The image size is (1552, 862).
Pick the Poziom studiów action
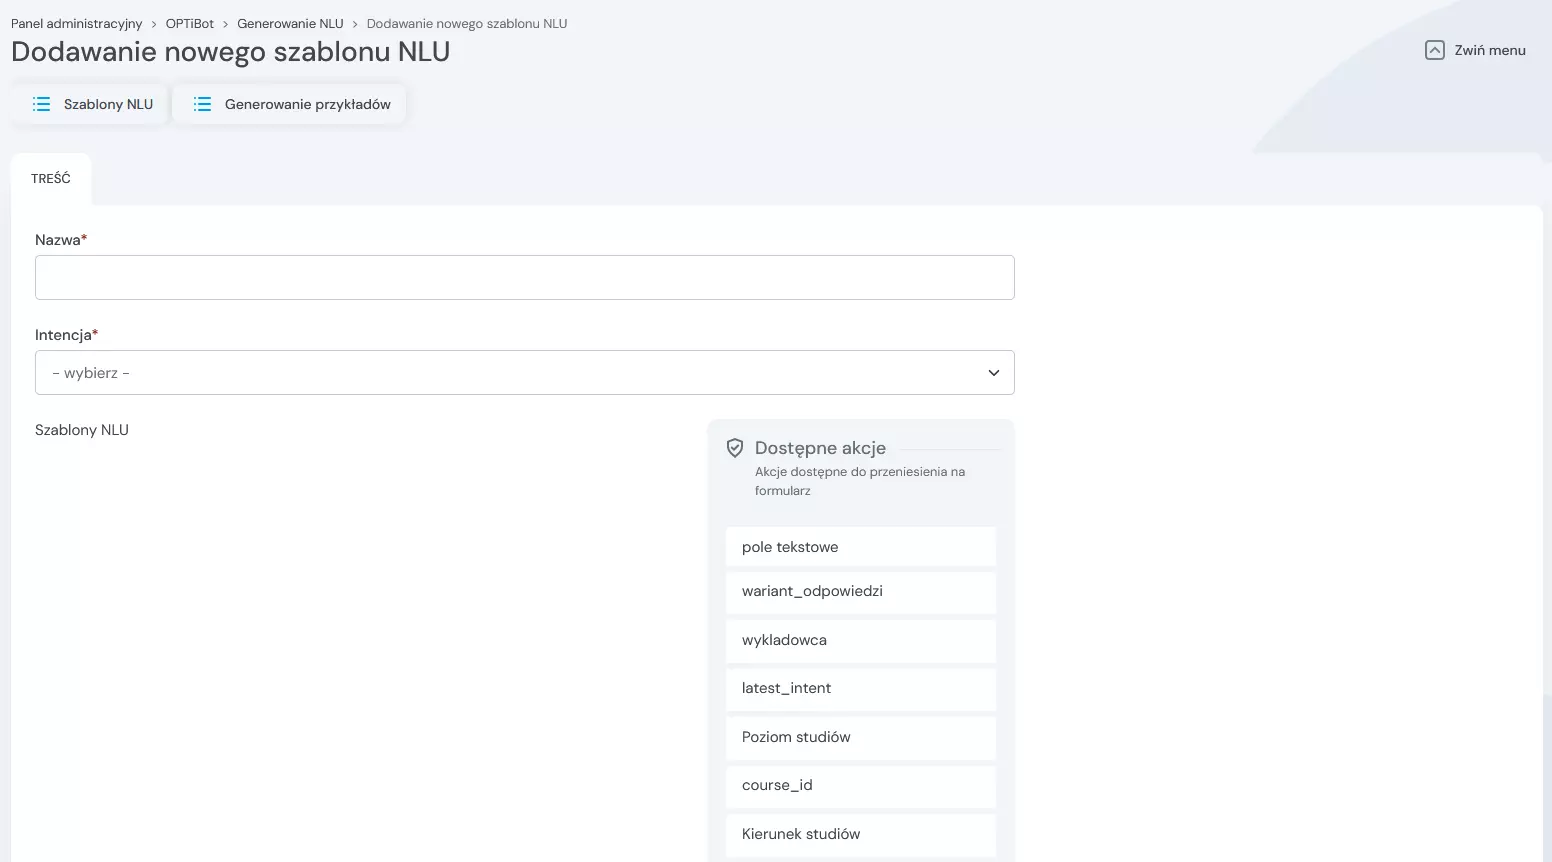[x=860, y=737]
